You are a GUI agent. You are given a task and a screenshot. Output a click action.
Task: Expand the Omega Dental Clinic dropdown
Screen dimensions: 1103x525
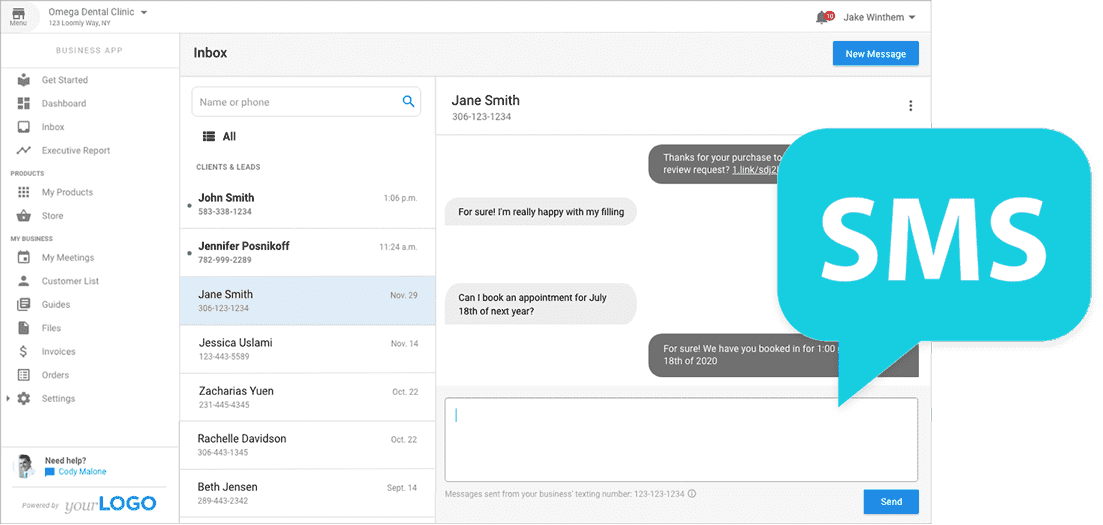click(x=144, y=12)
